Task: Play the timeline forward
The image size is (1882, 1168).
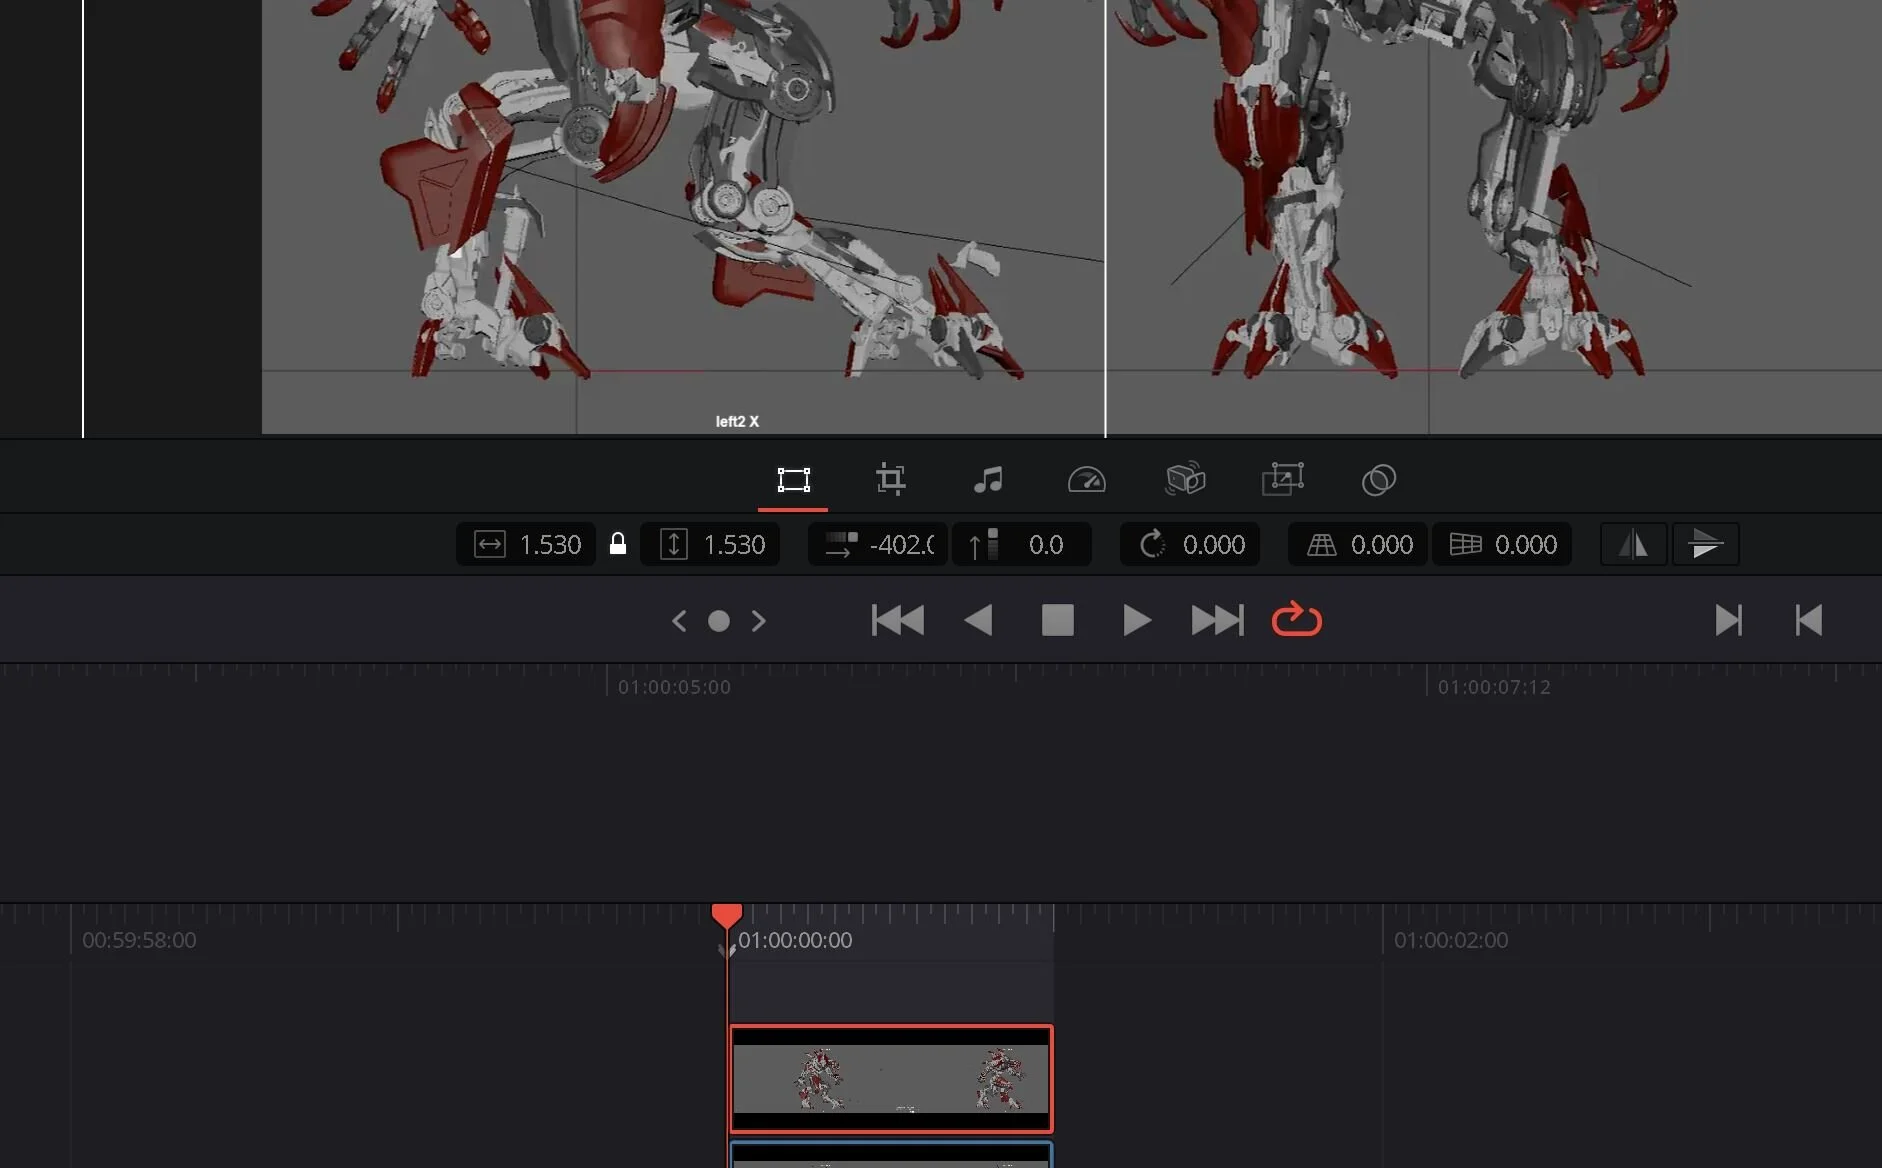Action: click(x=1136, y=619)
